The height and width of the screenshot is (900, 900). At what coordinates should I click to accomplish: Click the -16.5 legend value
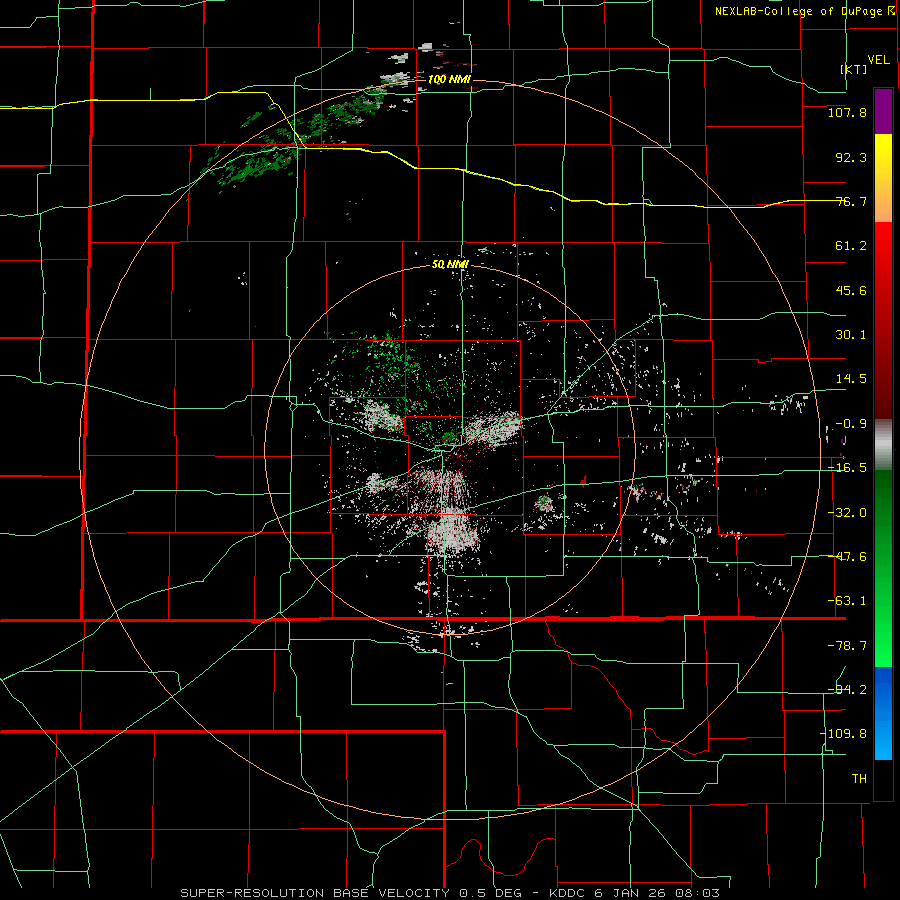pyautogui.click(x=847, y=468)
